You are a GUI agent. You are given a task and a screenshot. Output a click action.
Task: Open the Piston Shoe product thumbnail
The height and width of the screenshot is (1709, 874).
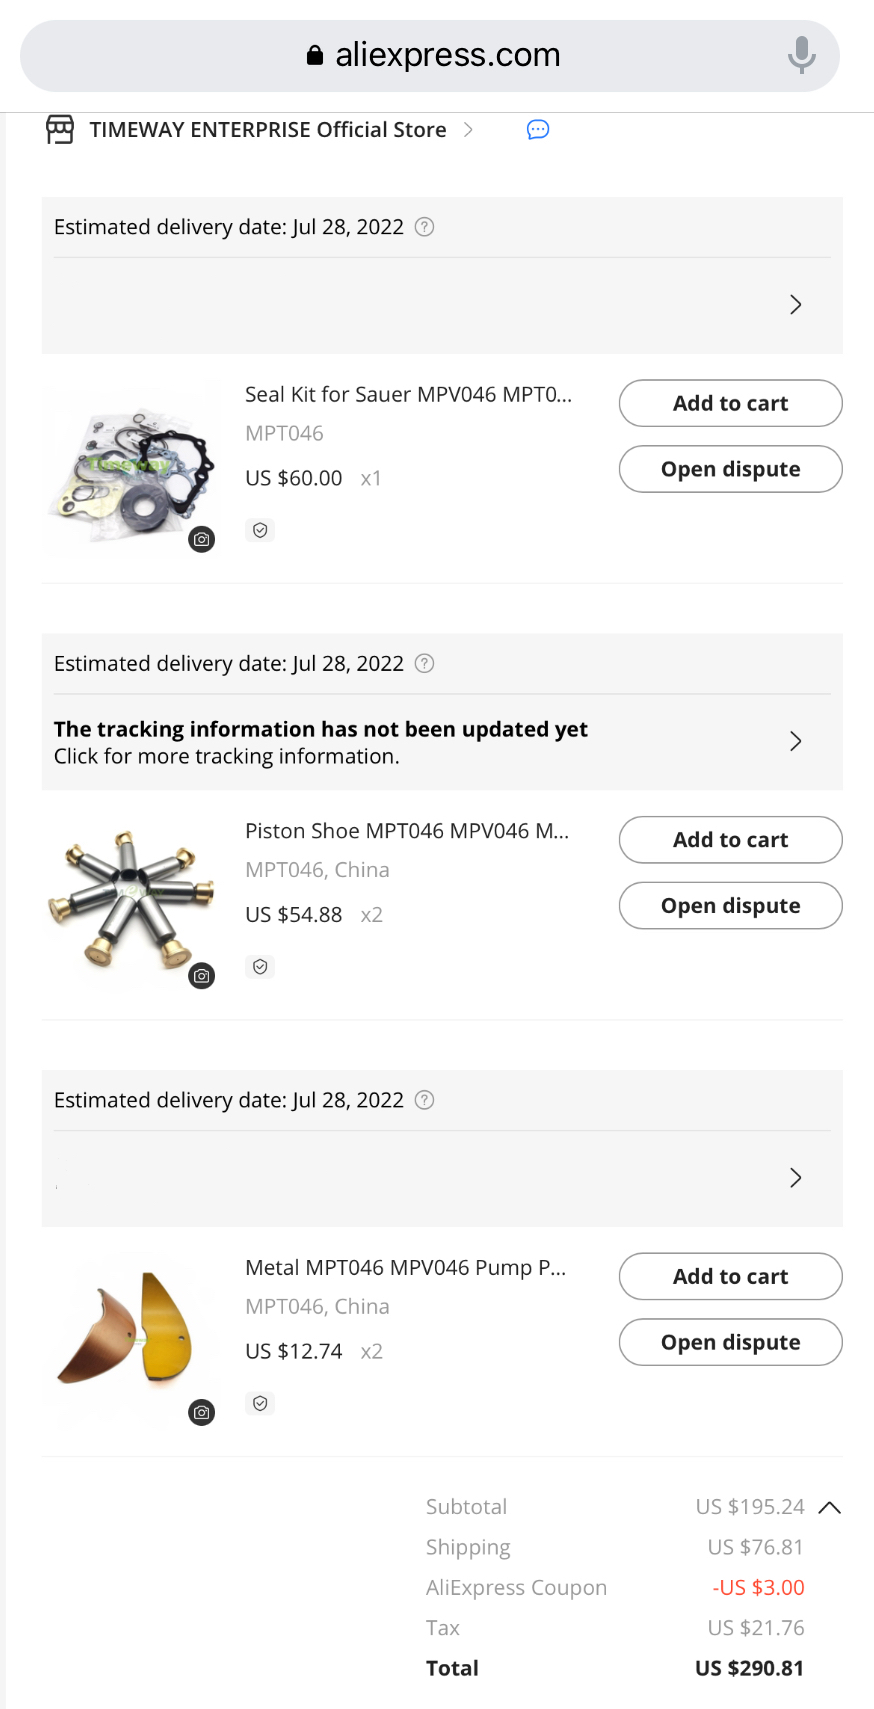coord(132,904)
